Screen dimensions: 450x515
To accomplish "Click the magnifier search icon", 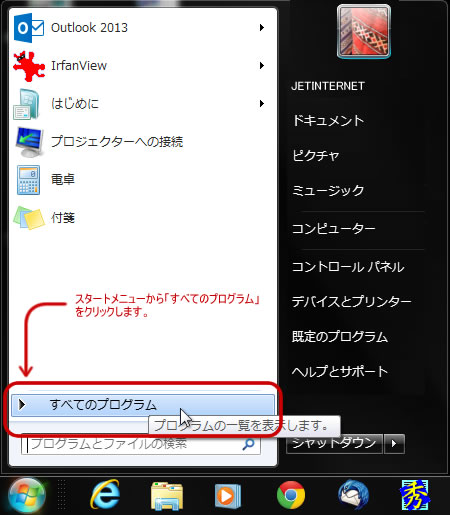I will click(248, 444).
